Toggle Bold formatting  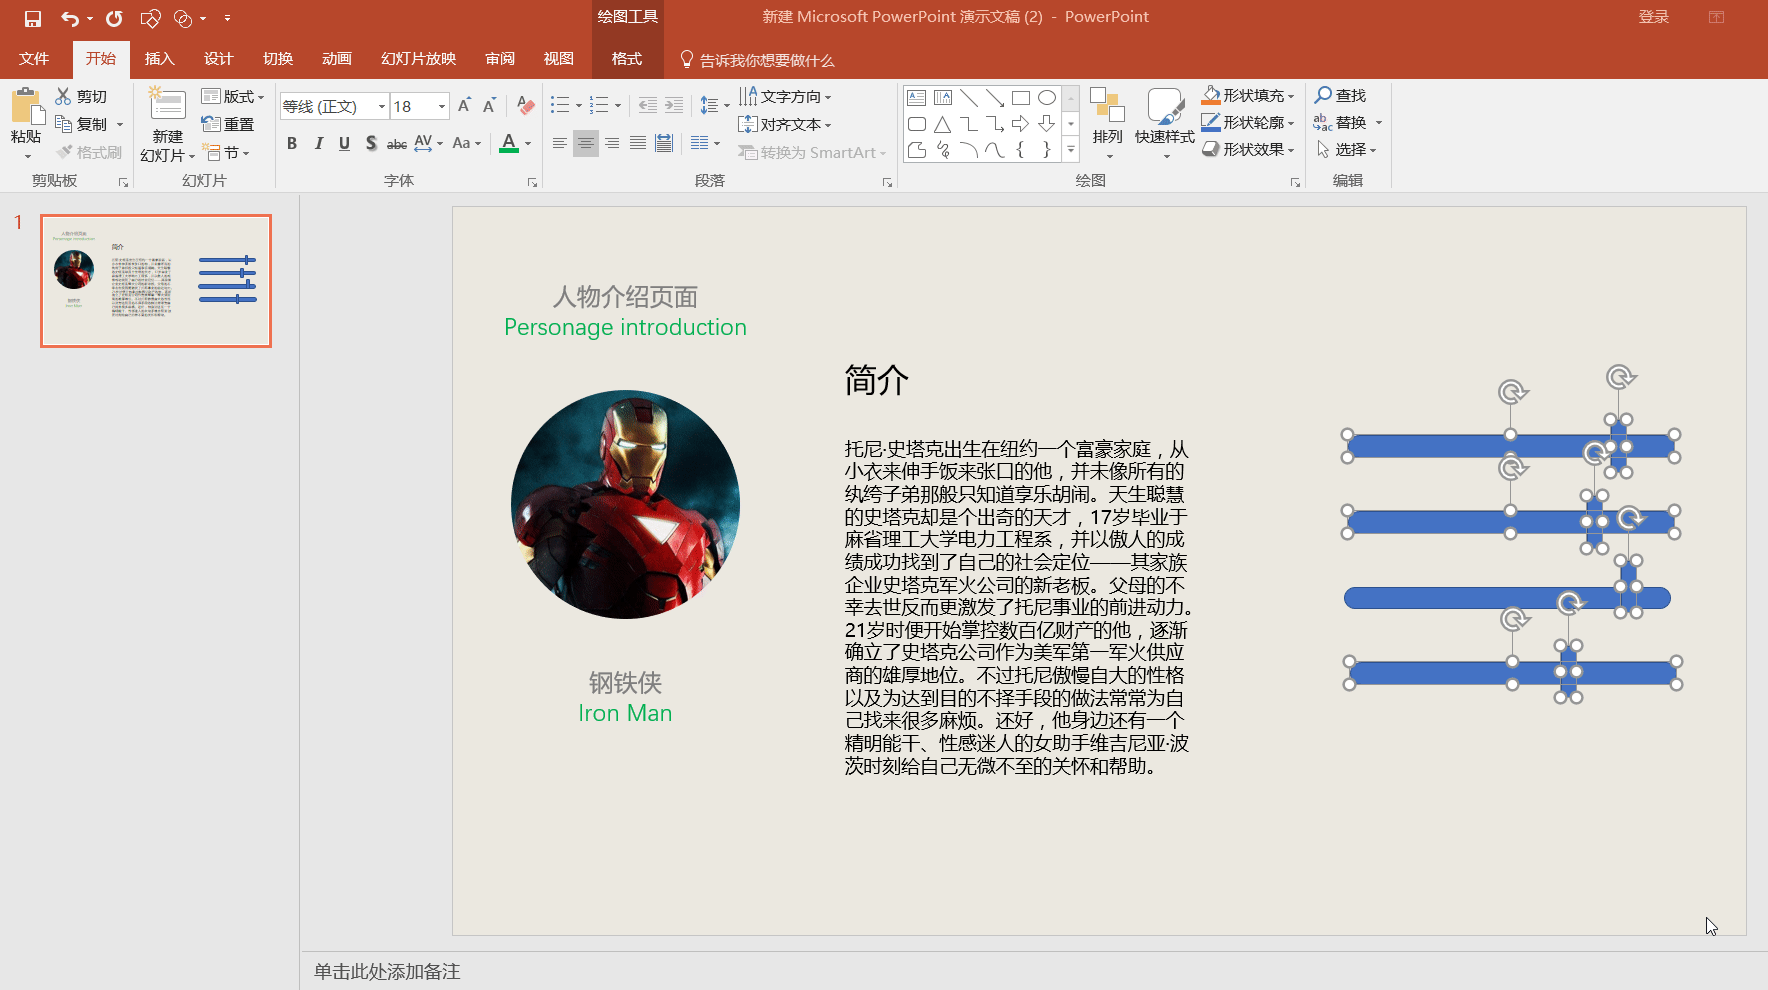tap(292, 143)
